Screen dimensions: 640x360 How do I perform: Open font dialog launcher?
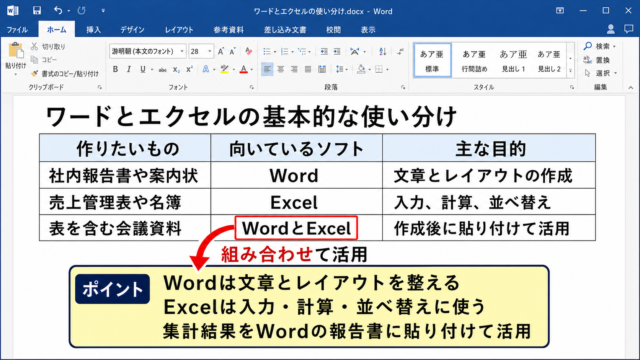coord(251,87)
